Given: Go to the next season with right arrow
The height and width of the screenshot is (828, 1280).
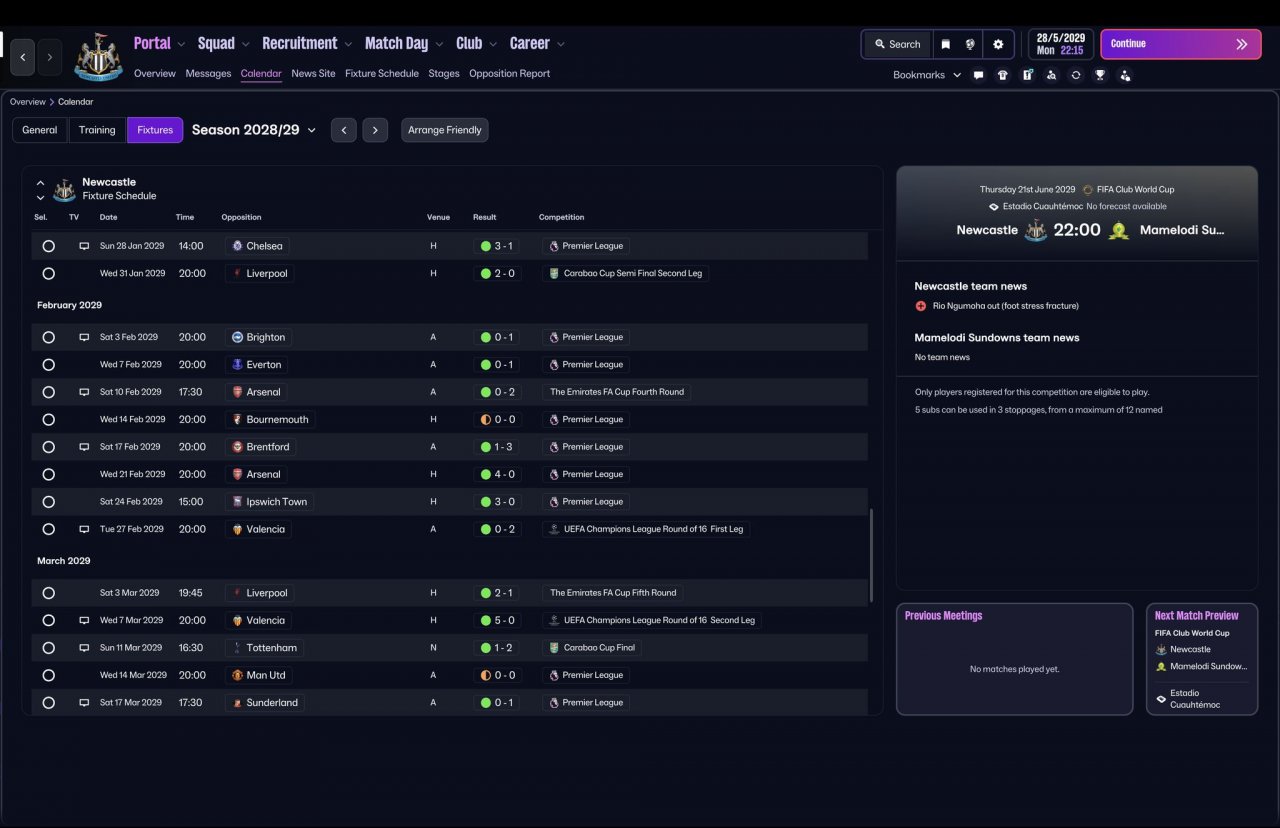Looking at the screenshot, I should [x=375, y=130].
